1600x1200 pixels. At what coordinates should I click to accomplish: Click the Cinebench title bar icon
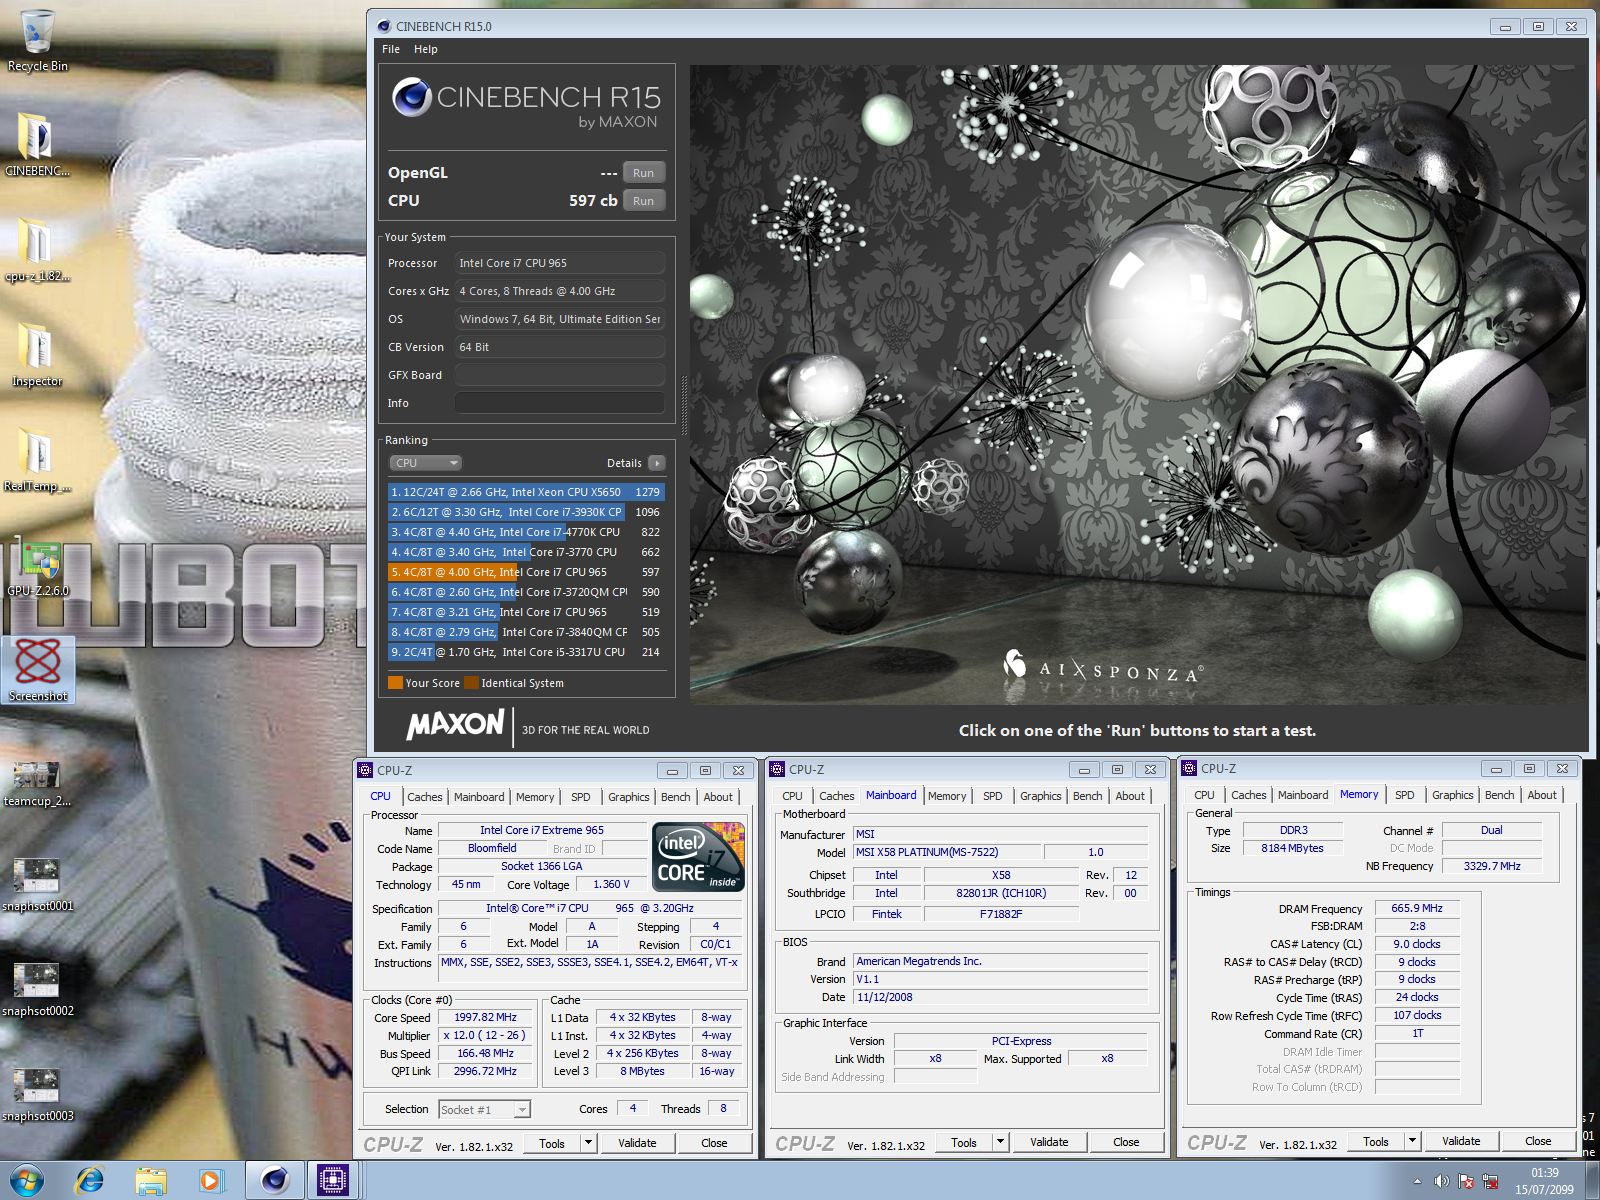(384, 26)
